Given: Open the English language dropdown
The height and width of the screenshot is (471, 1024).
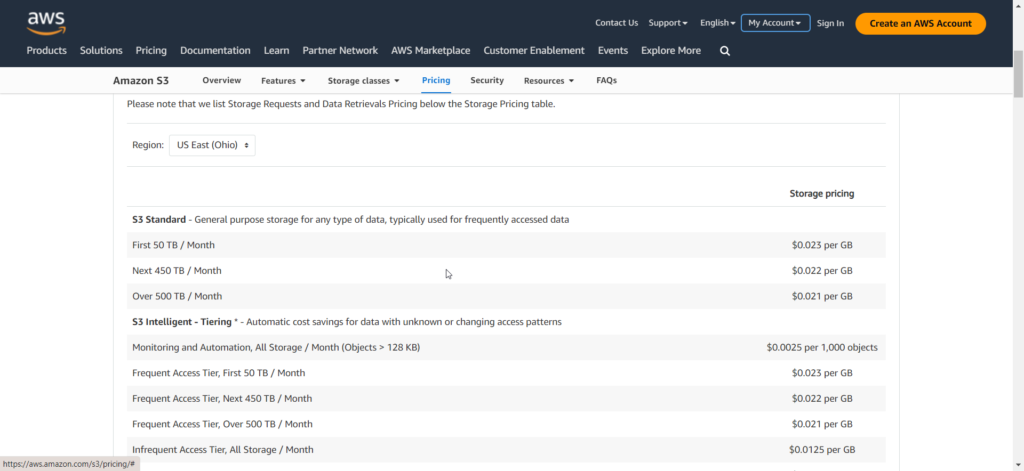Looking at the screenshot, I should pyautogui.click(x=718, y=23).
